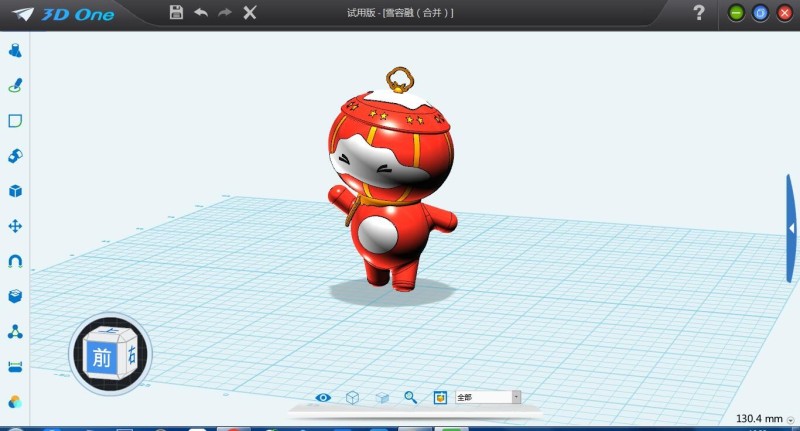Click the X delete icon beside redo
This screenshot has width=800, height=431.
click(249, 12)
